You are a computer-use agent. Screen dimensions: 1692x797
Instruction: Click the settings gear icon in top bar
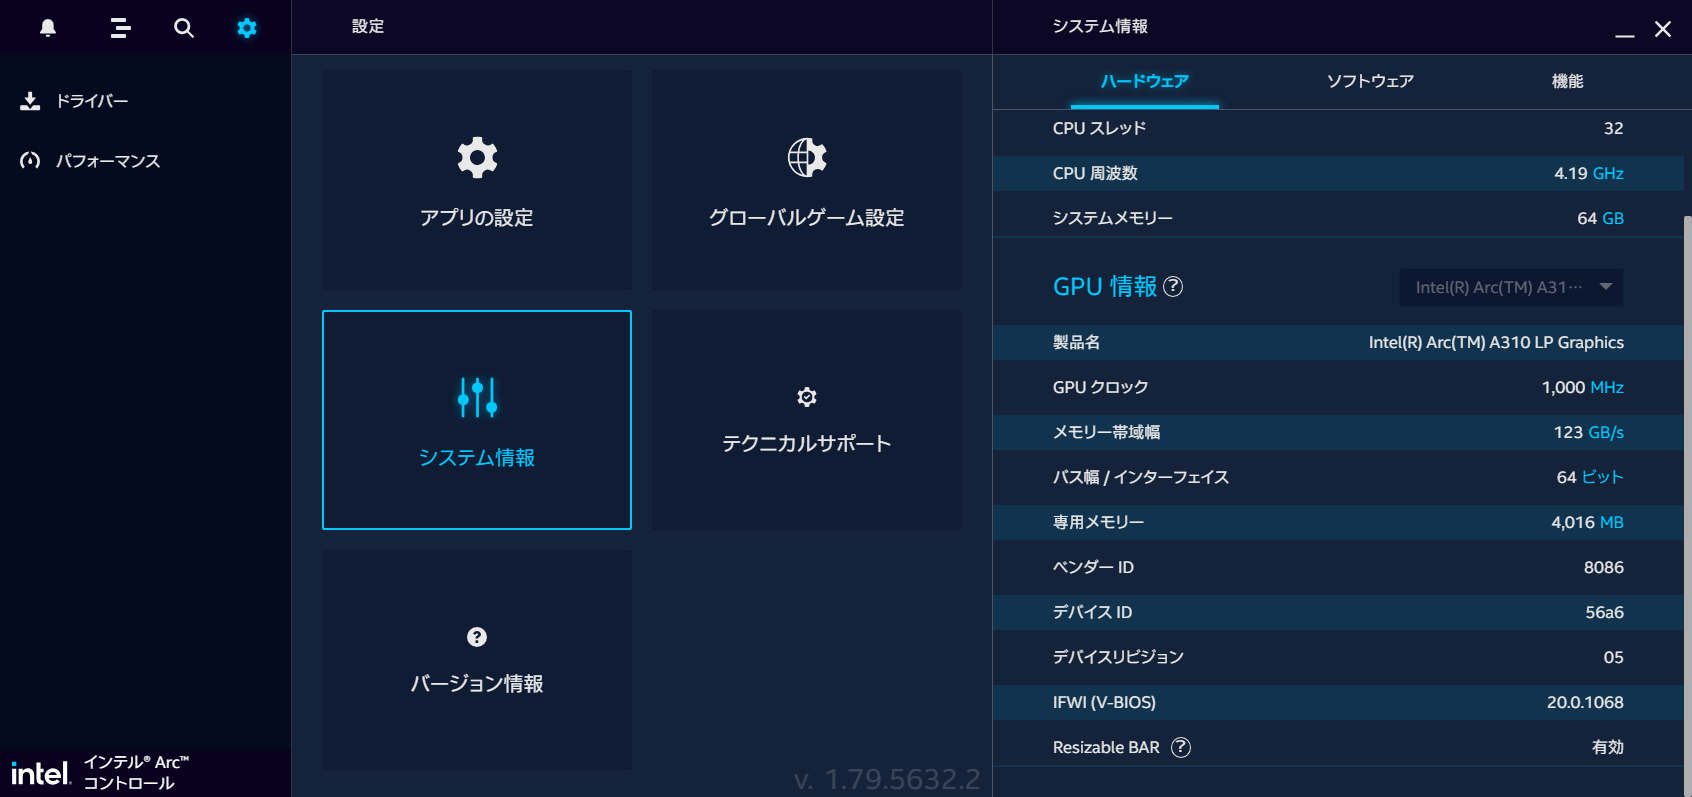pyautogui.click(x=247, y=28)
